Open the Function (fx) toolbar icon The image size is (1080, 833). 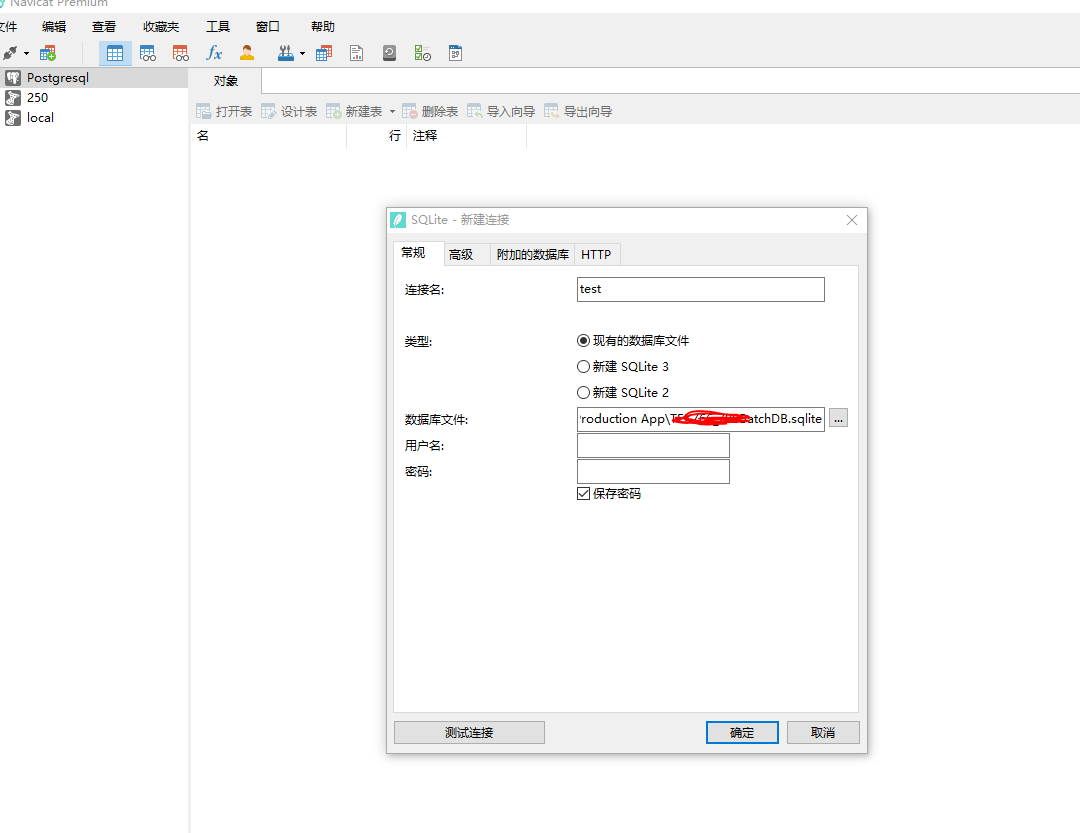[214, 53]
